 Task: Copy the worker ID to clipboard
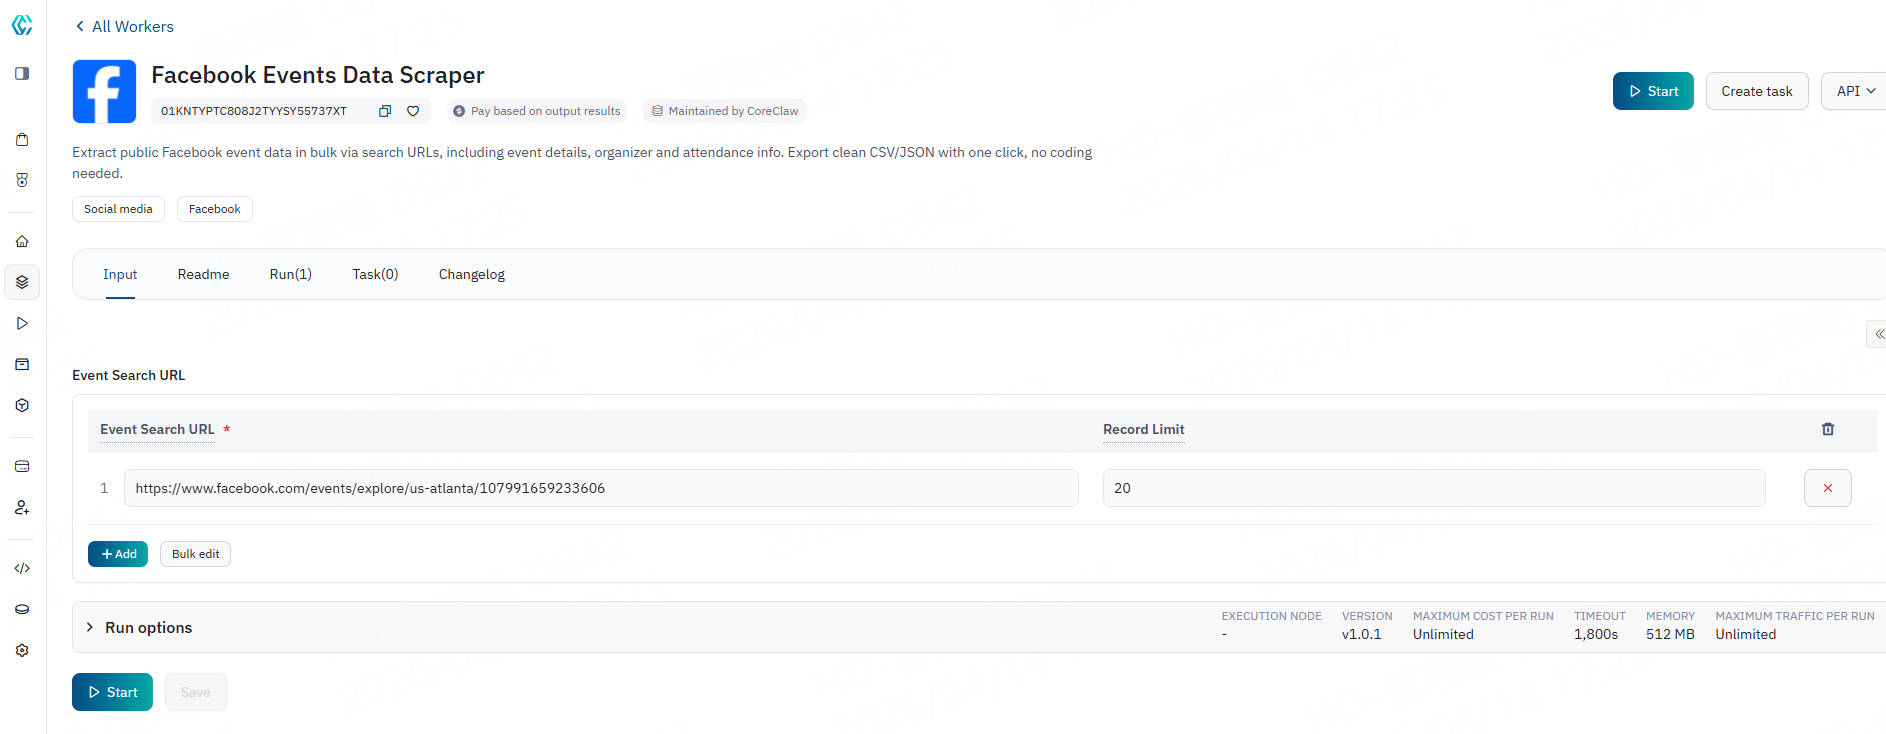pos(385,111)
